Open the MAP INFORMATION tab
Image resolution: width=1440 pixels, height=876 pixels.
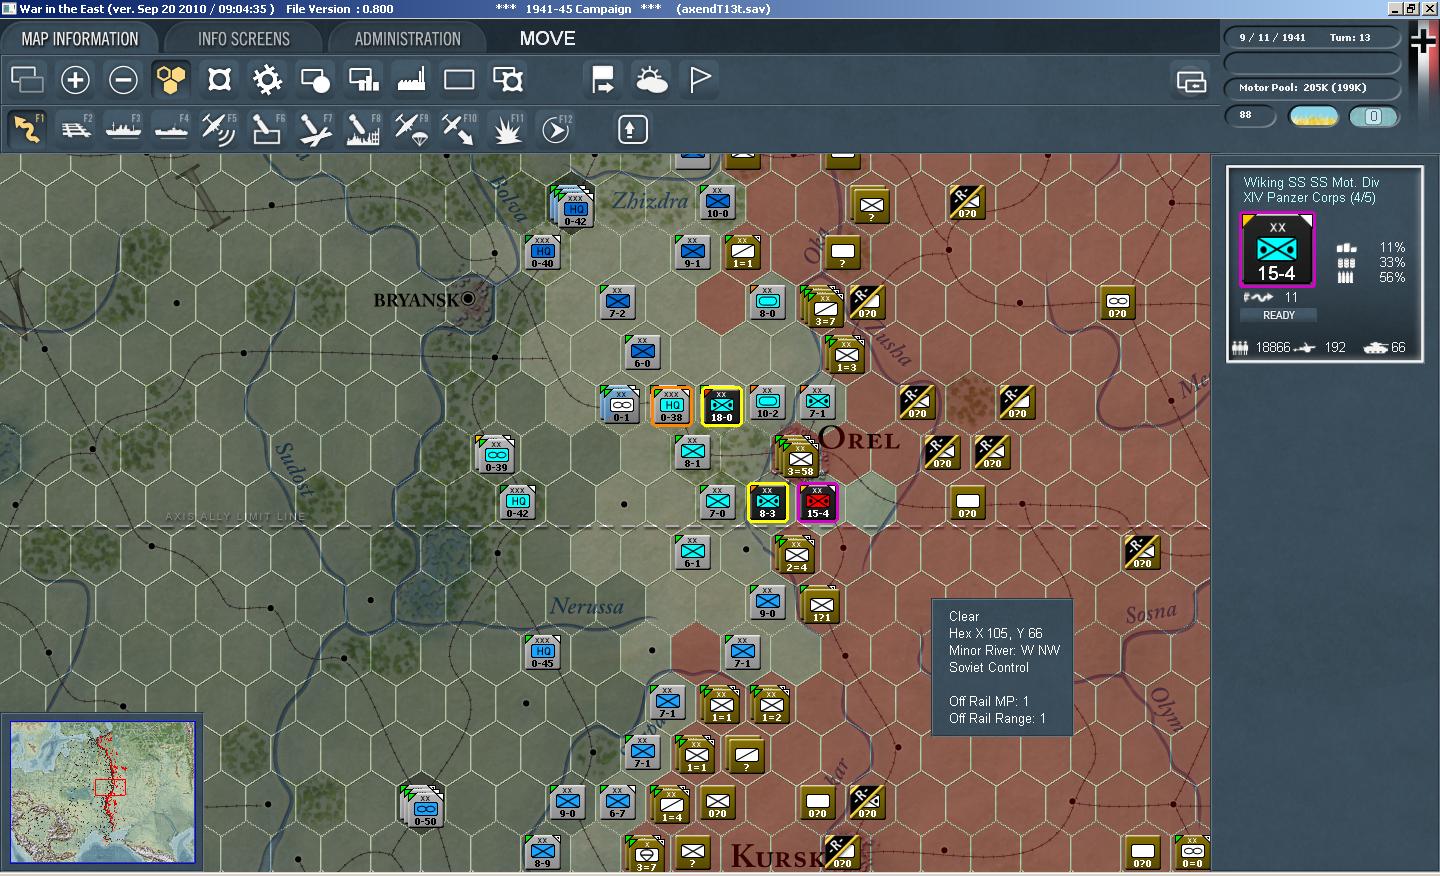[80, 39]
